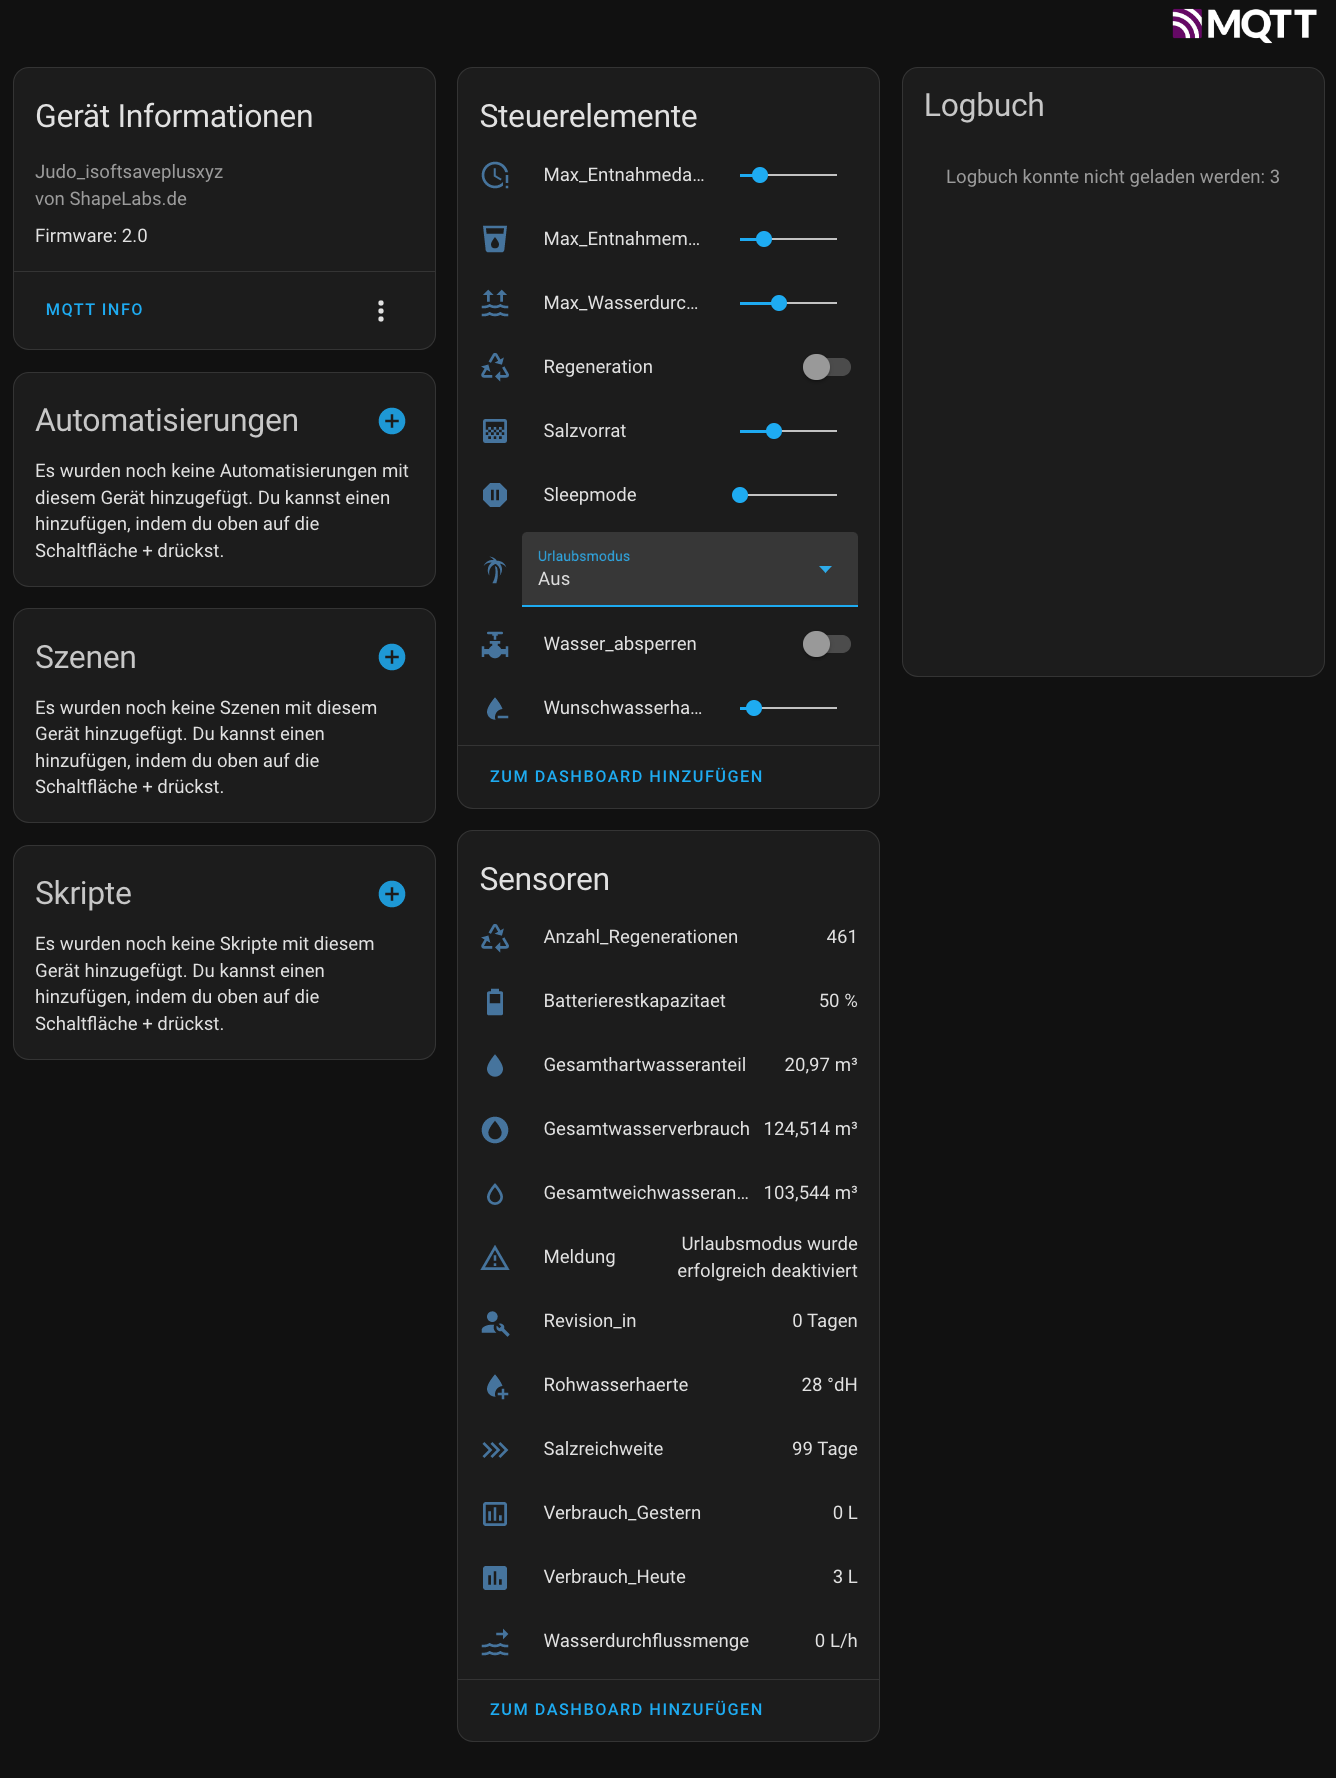The width and height of the screenshot is (1336, 1778).
Task: Click the drop icon for Gesamthartwasseranteil
Action: coord(495,1065)
